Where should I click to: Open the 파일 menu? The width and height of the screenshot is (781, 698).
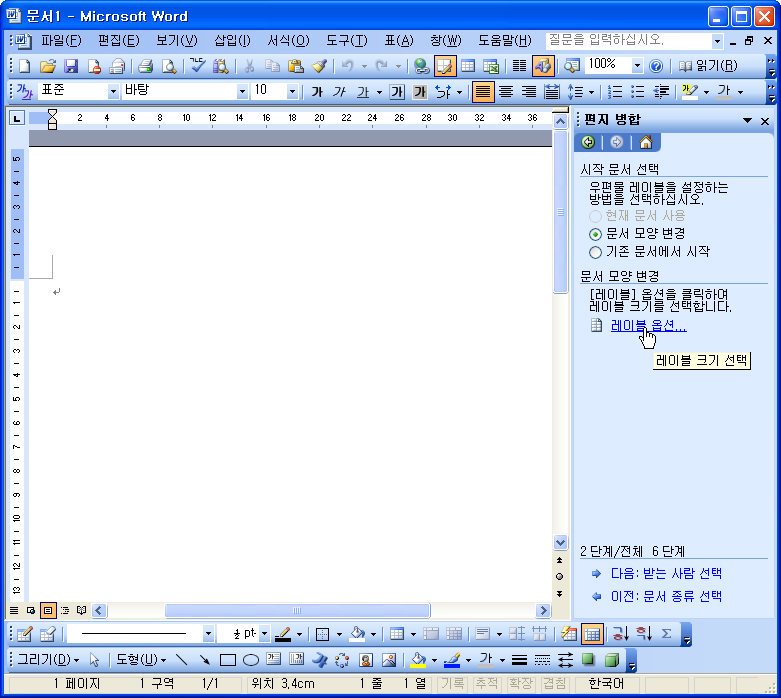[x=61, y=40]
